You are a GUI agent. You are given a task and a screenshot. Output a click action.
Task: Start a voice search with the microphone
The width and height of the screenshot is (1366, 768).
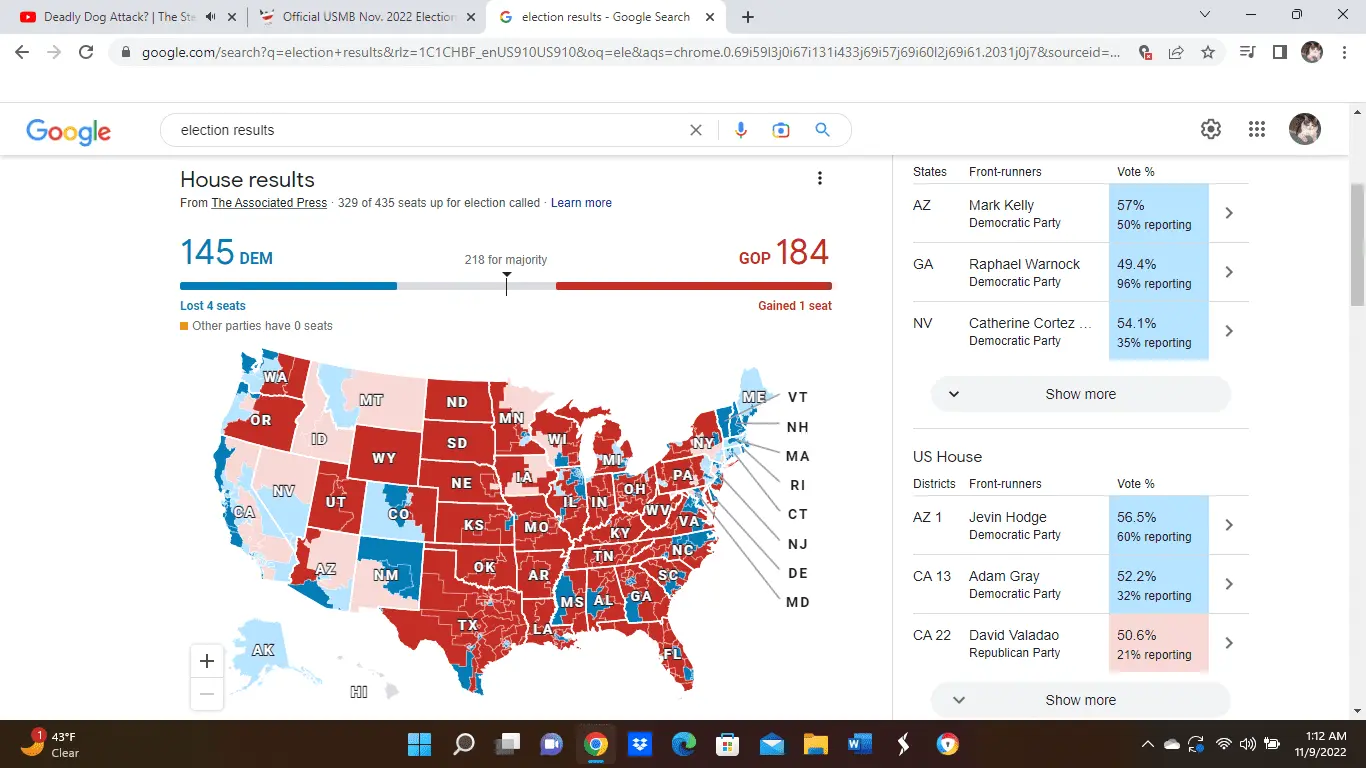[741, 130]
